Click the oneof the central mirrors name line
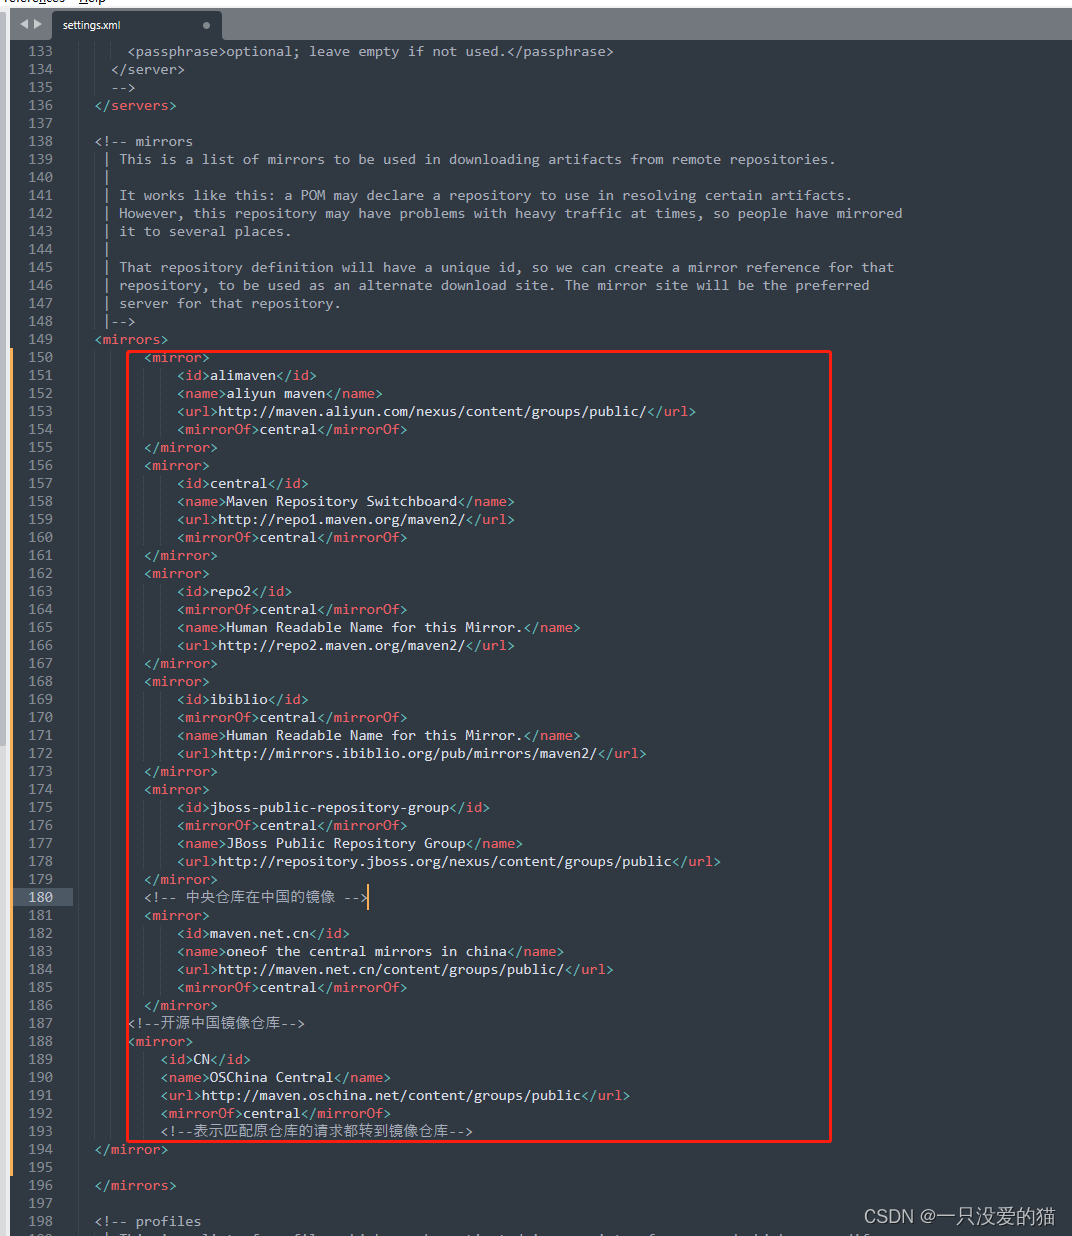Screen dimensions: 1072x1236 pos(371,951)
